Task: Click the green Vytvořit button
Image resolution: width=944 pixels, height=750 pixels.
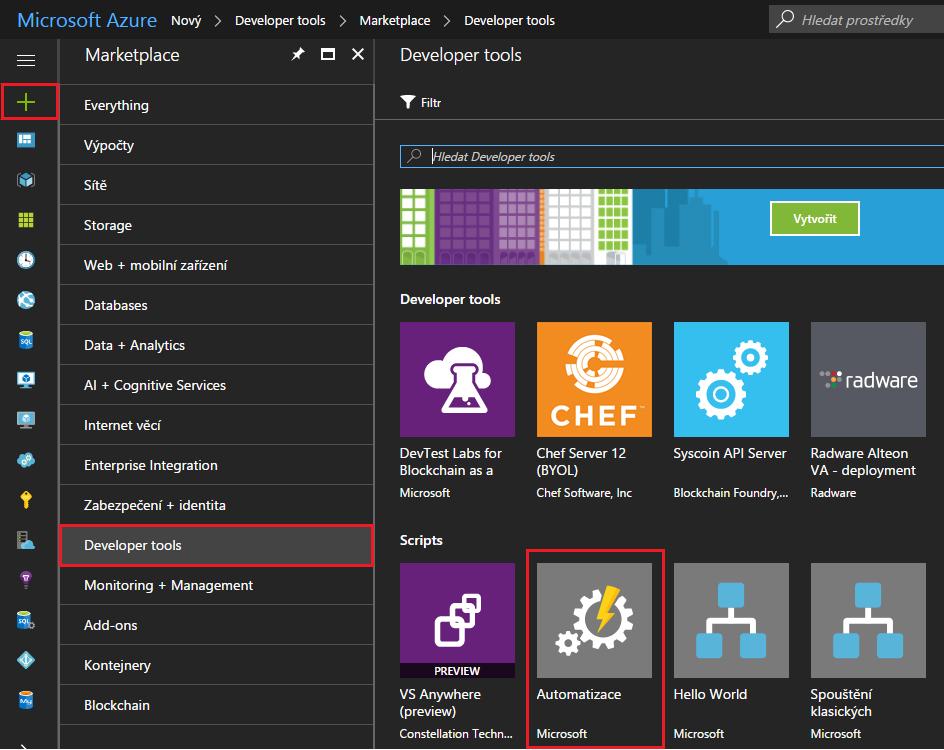Action: (815, 218)
